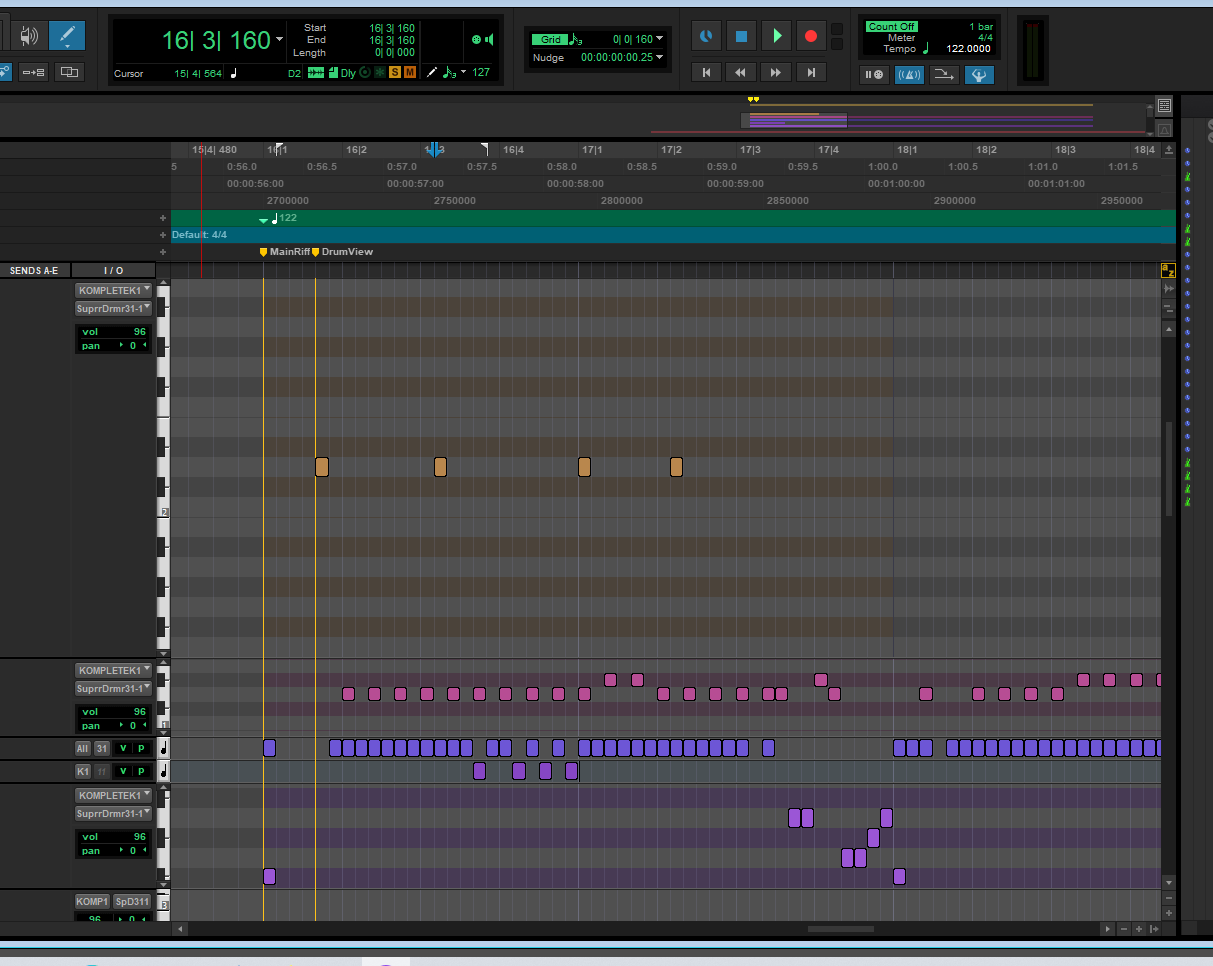Open the Nudge value dropdown

pos(660,58)
